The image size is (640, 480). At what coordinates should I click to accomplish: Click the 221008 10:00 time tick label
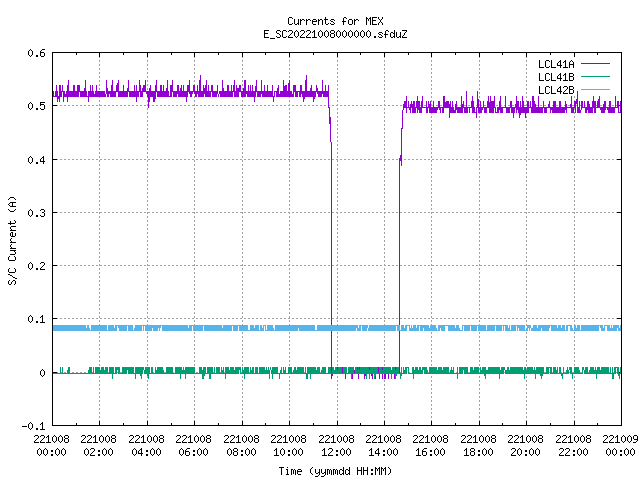(x=288, y=446)
